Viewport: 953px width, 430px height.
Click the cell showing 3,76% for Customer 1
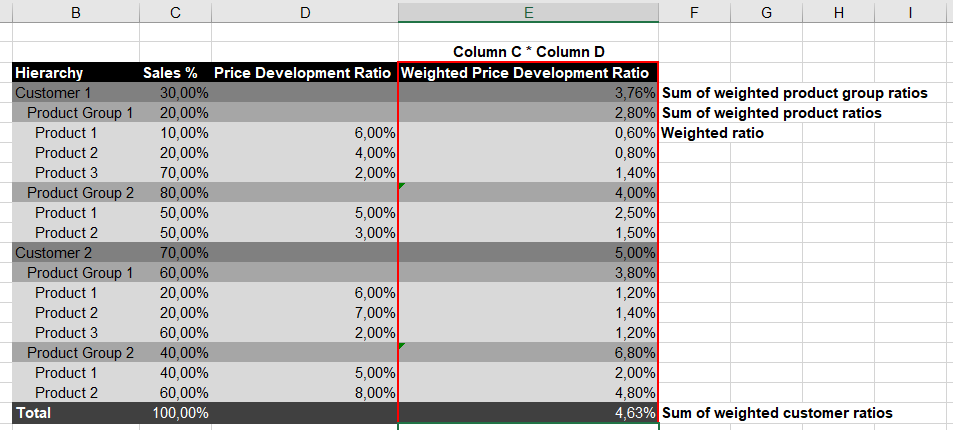528,93
